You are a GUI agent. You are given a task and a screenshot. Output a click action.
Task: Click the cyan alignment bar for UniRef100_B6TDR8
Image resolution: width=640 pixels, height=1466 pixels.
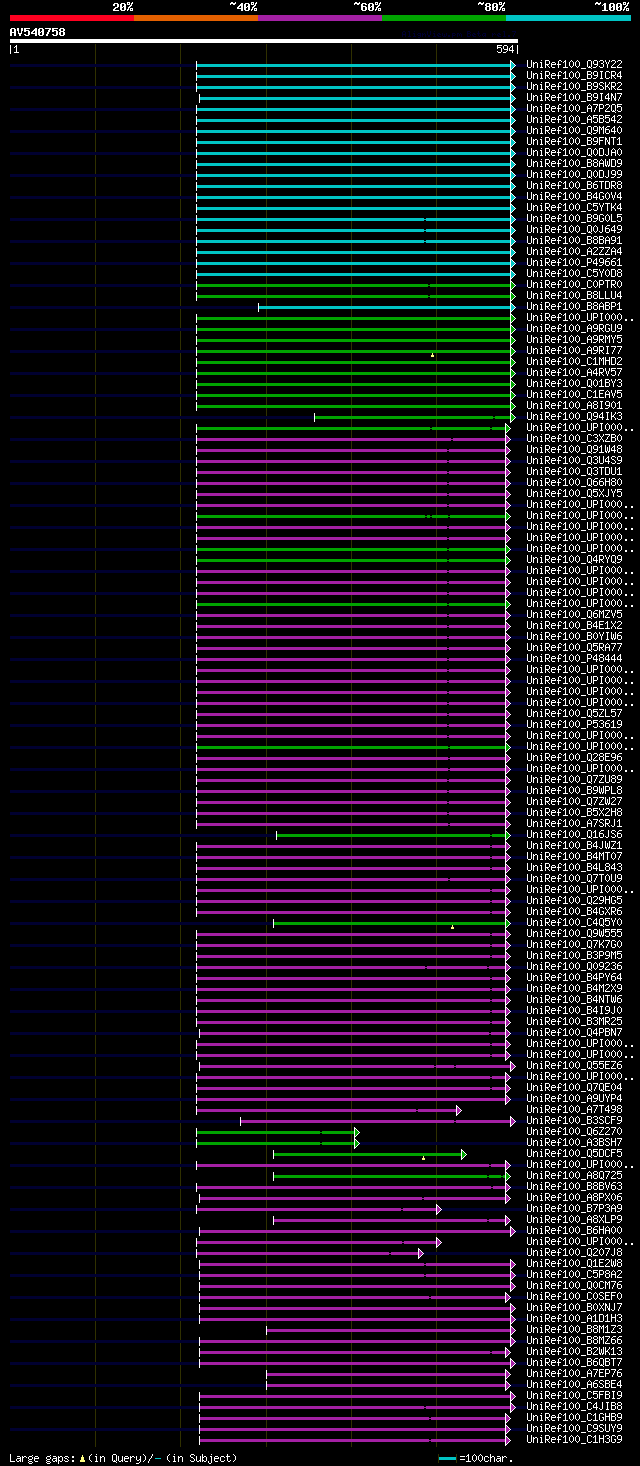click(x=354, y=186)
